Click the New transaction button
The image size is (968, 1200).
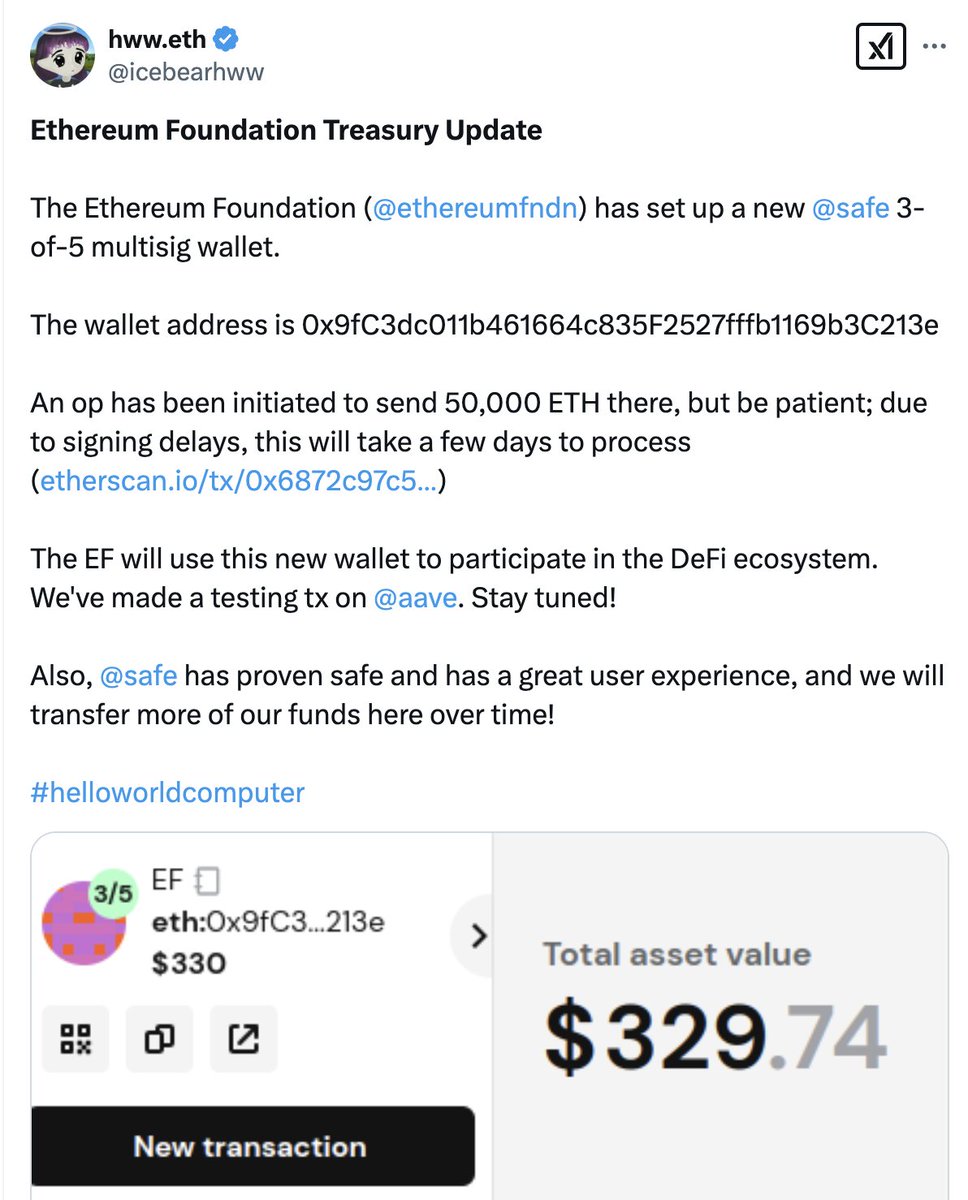[252, 1146]
